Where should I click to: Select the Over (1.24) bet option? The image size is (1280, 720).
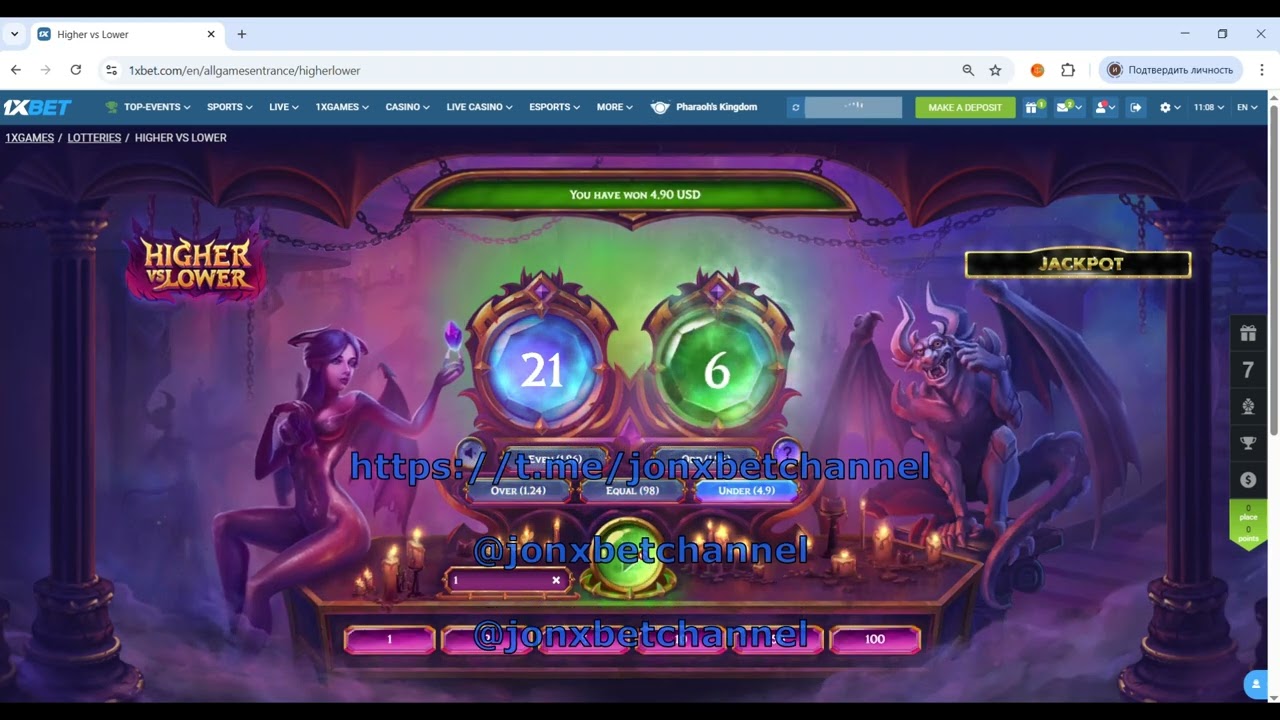click(518, 491)
